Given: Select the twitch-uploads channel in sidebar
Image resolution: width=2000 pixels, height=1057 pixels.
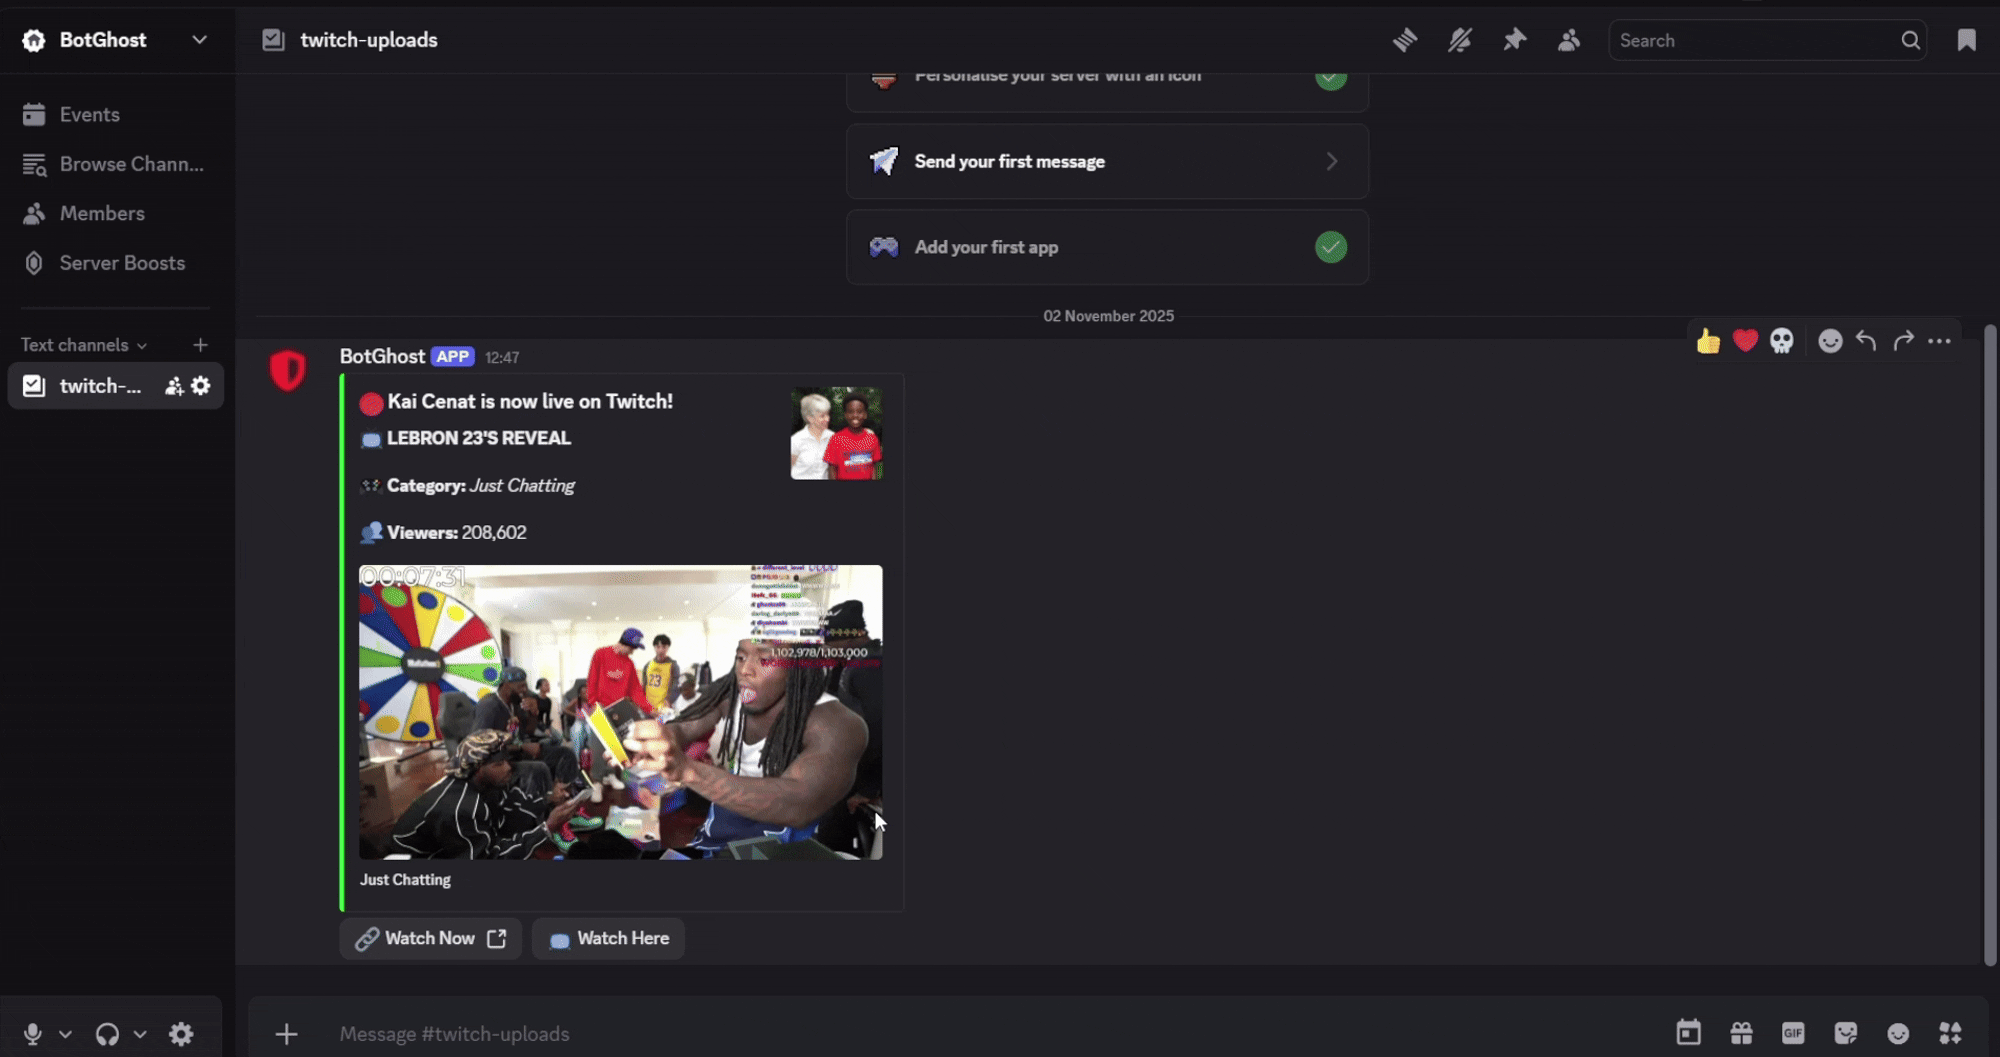Looking at the screenshot, I should pyautogui.click(x=100, y=386).
